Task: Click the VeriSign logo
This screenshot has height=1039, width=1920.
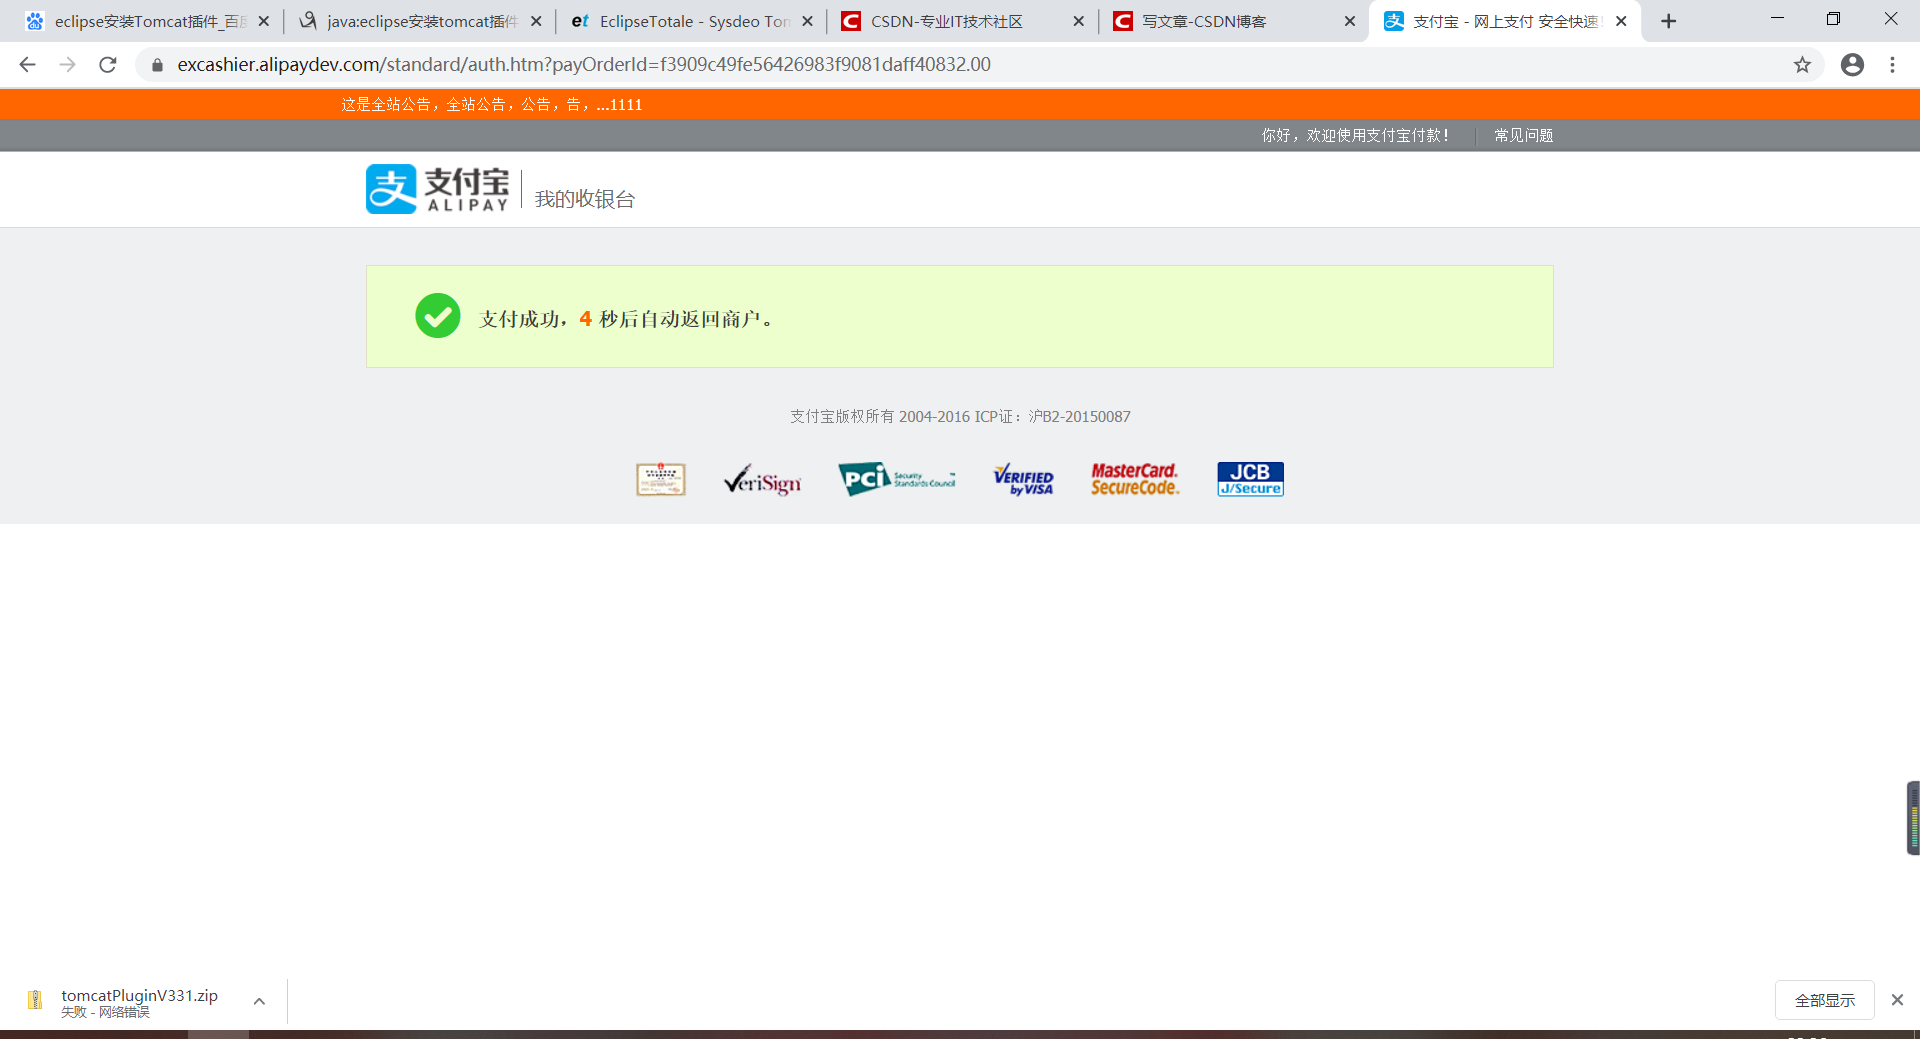Action: tap(762, 480)
